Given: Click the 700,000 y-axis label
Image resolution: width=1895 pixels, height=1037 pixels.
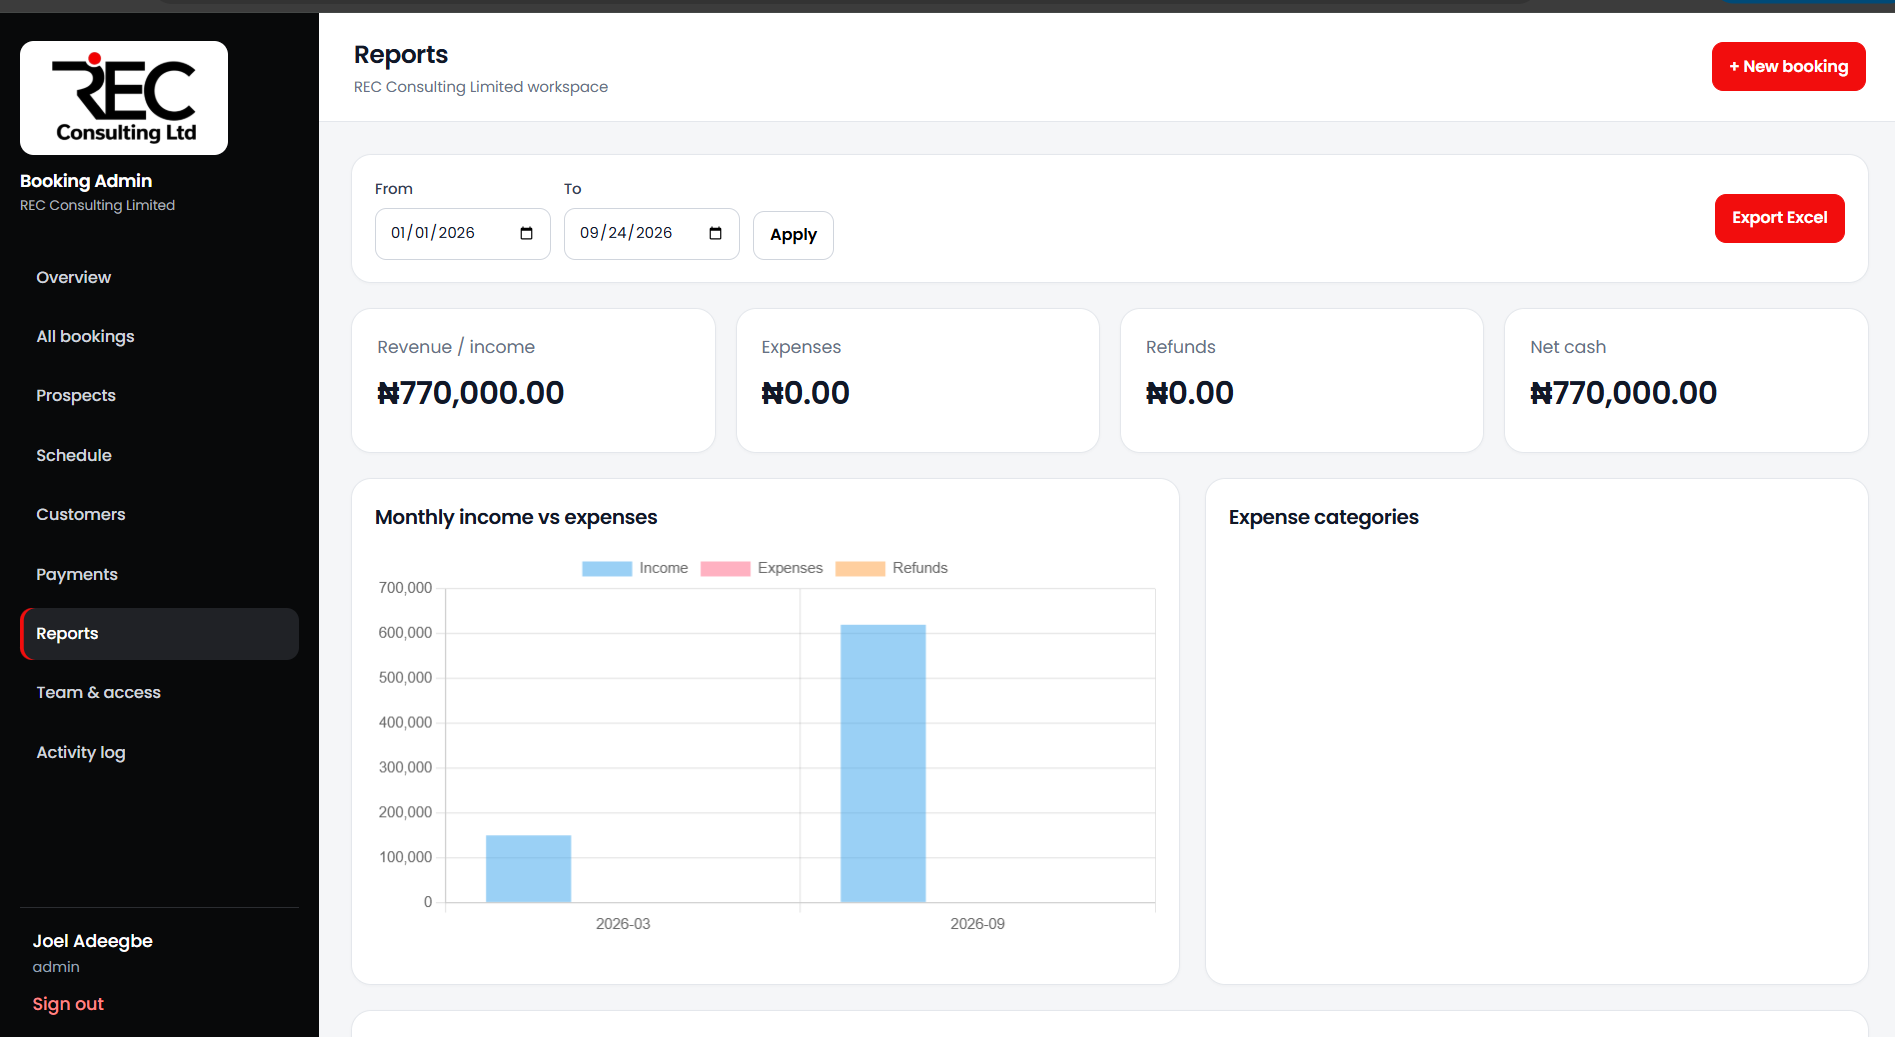Looking at the screenshot, I should click(x=405, y=588).
